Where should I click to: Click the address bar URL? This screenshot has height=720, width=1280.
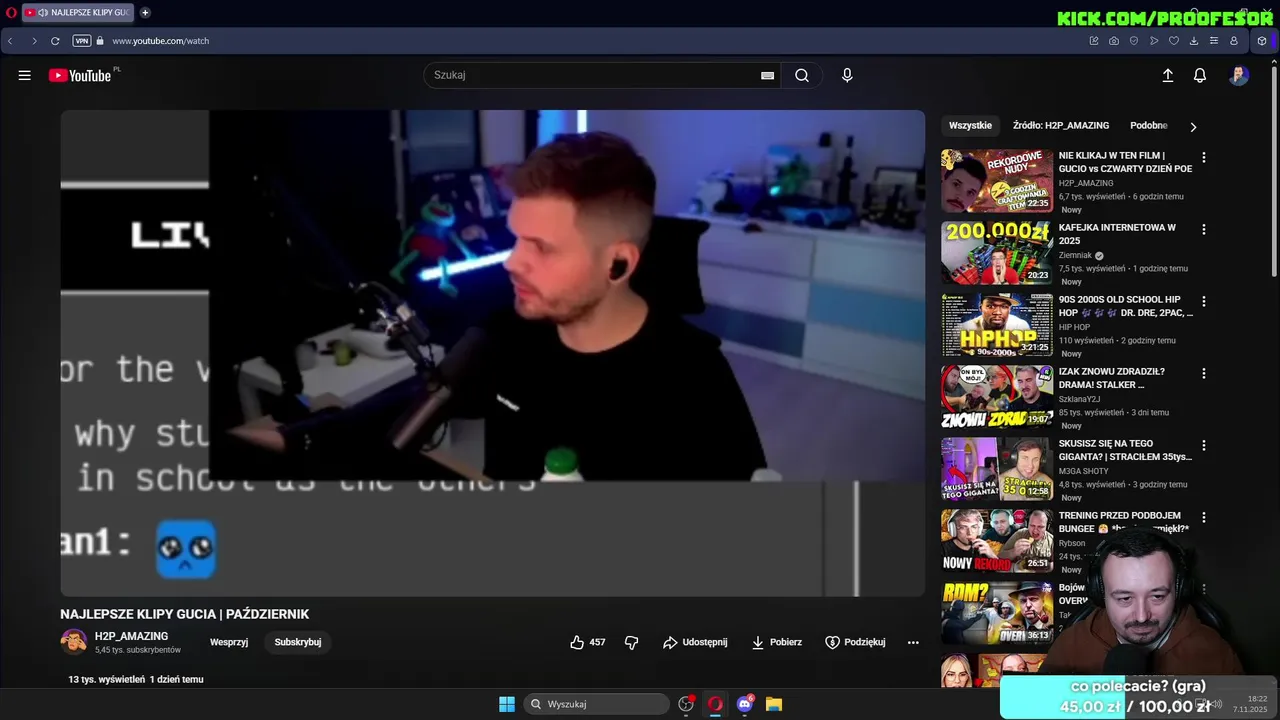click(x=160, y=41)
